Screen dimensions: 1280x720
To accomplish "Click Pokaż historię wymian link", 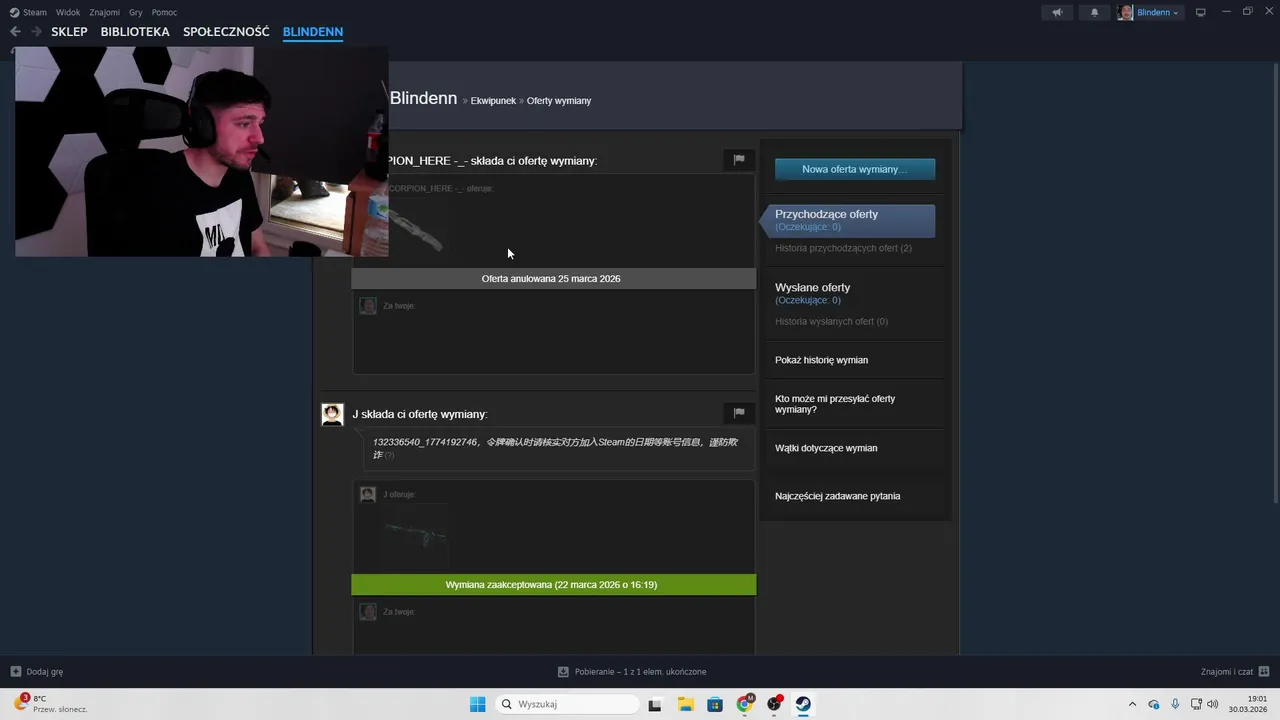I will coord(821,359).
